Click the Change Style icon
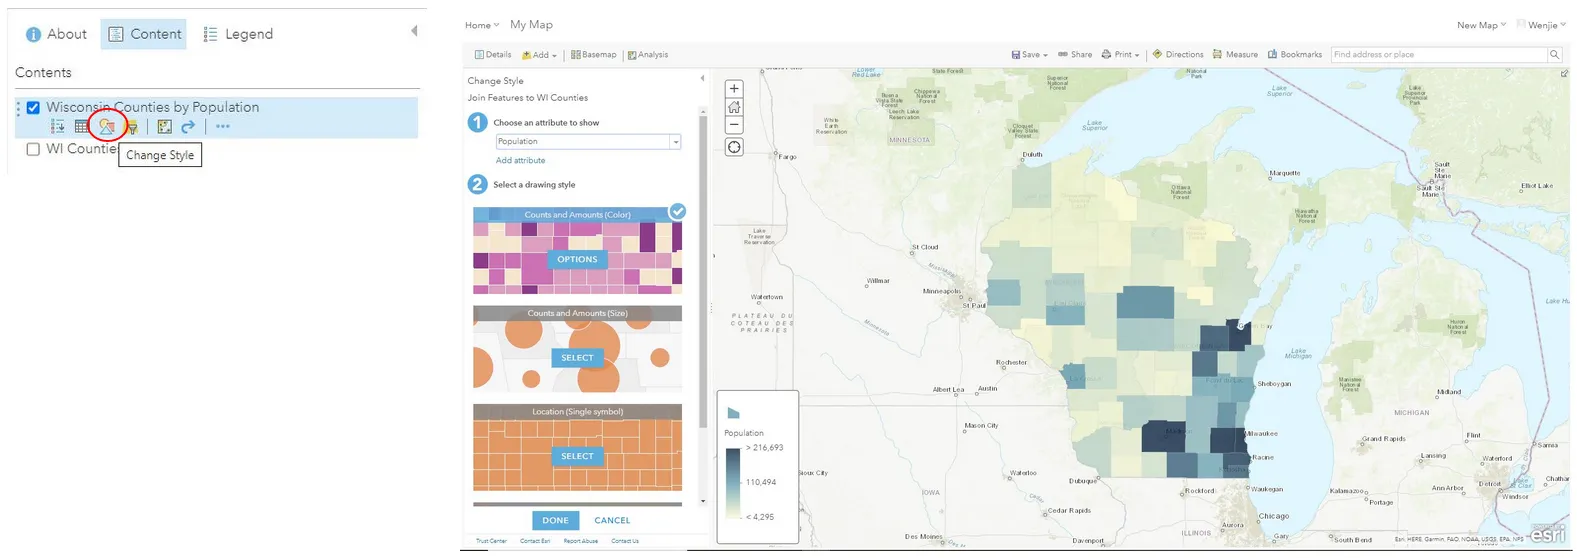Screen dimensions: 1577x558 (x=107, y=127)
